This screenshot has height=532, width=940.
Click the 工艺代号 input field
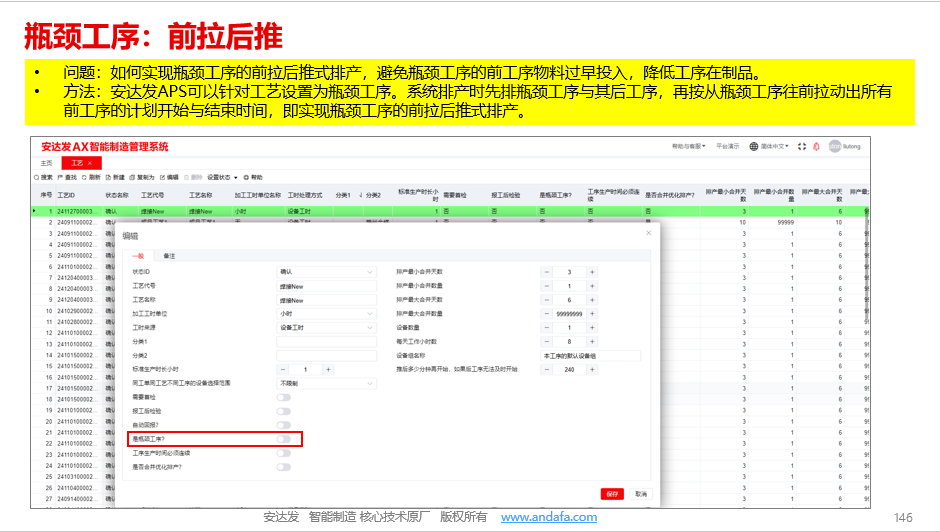pyautogui.click(x=327, y=286)
